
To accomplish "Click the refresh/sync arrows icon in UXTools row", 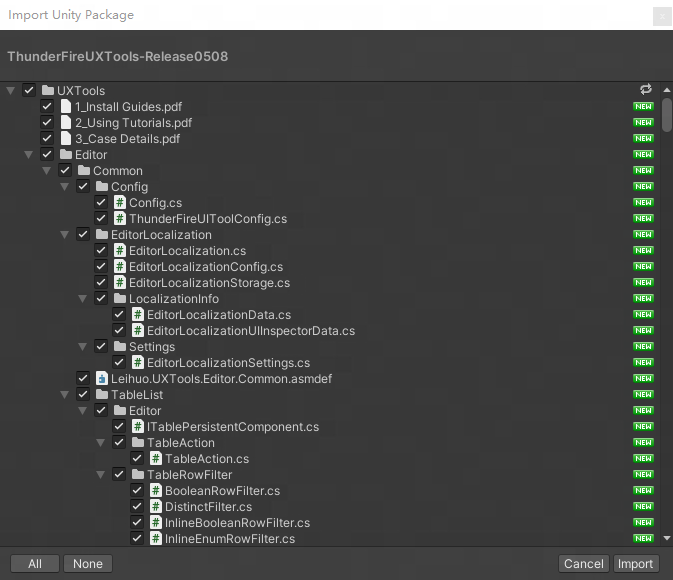I will click(646, 89).
